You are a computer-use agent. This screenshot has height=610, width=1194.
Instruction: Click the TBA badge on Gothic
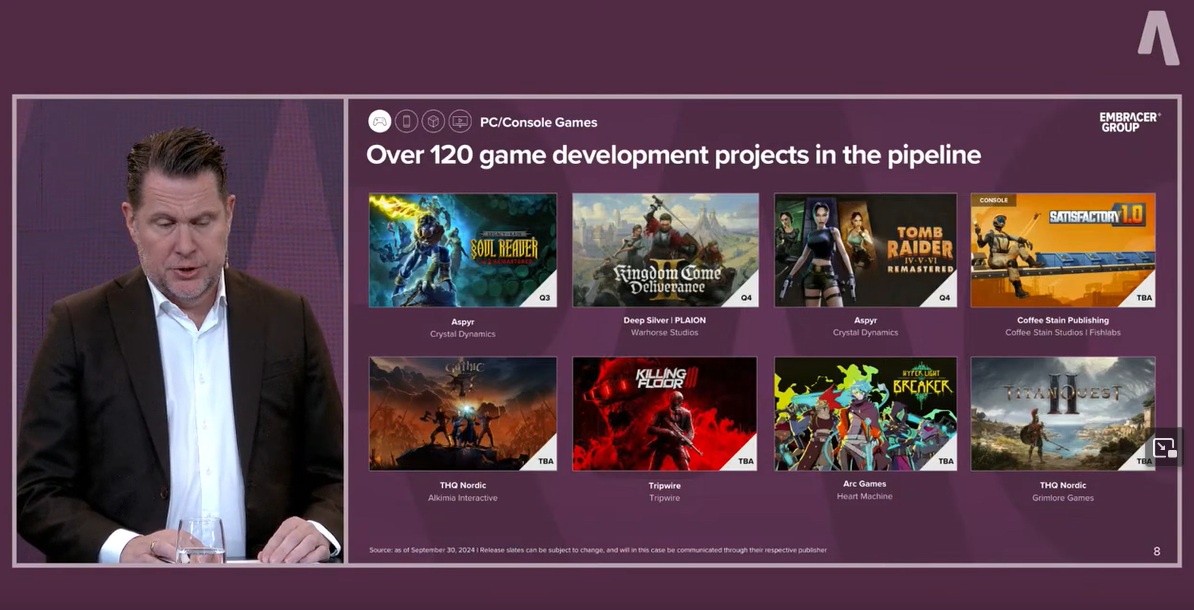546,461
